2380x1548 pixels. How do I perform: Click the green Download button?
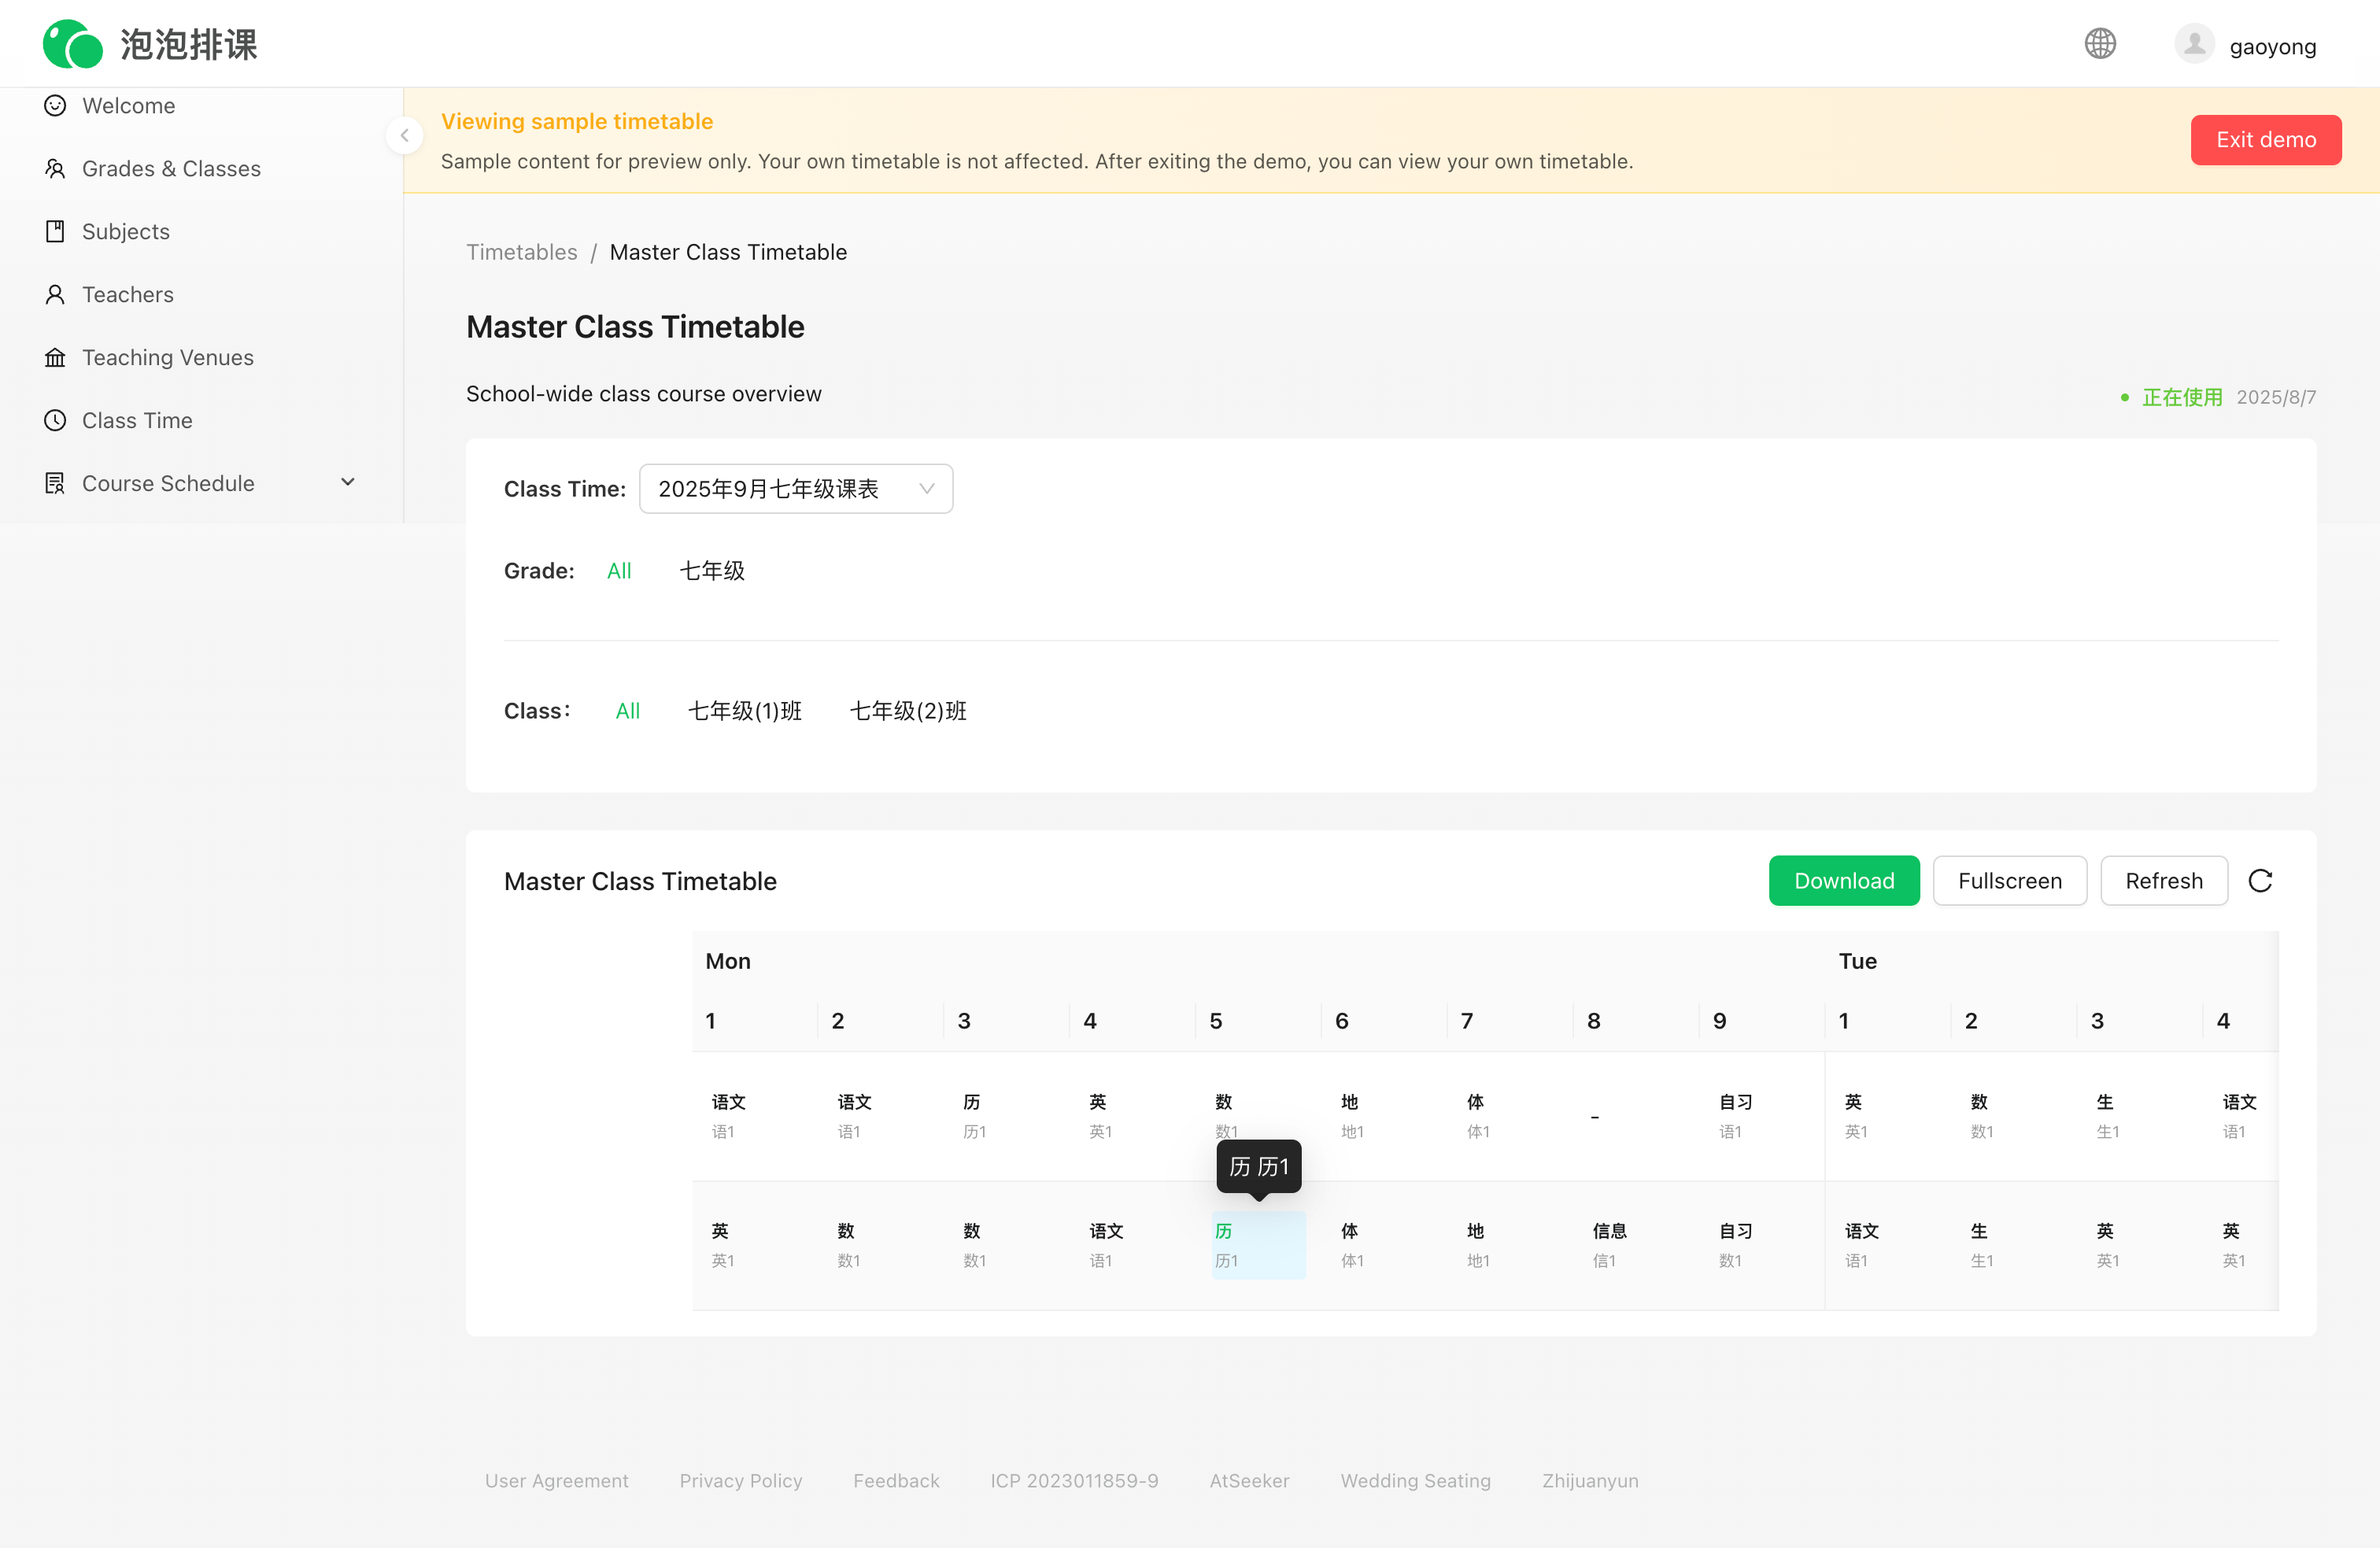1843,880
